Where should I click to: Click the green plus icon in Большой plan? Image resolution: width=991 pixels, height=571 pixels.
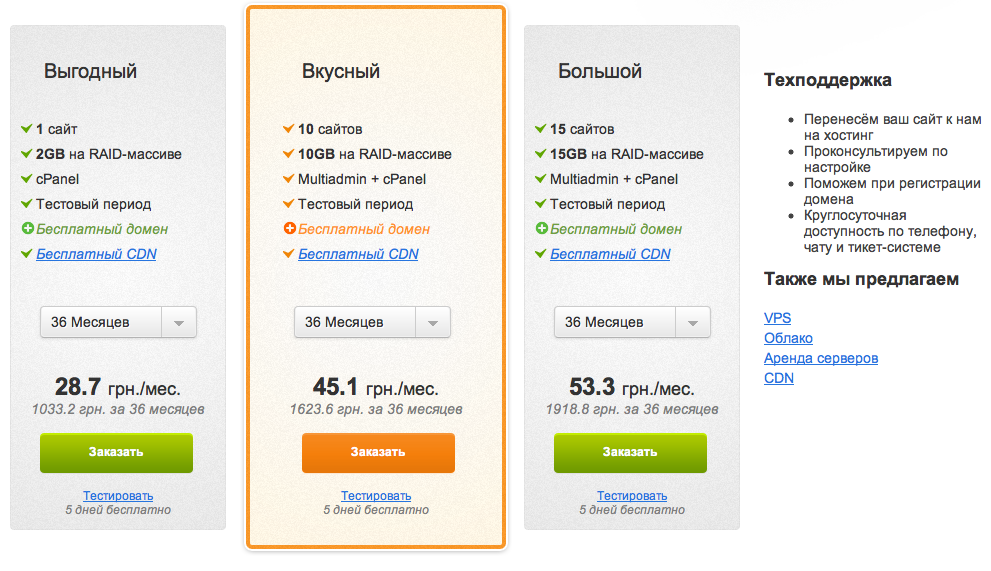[x=541, y=229]
